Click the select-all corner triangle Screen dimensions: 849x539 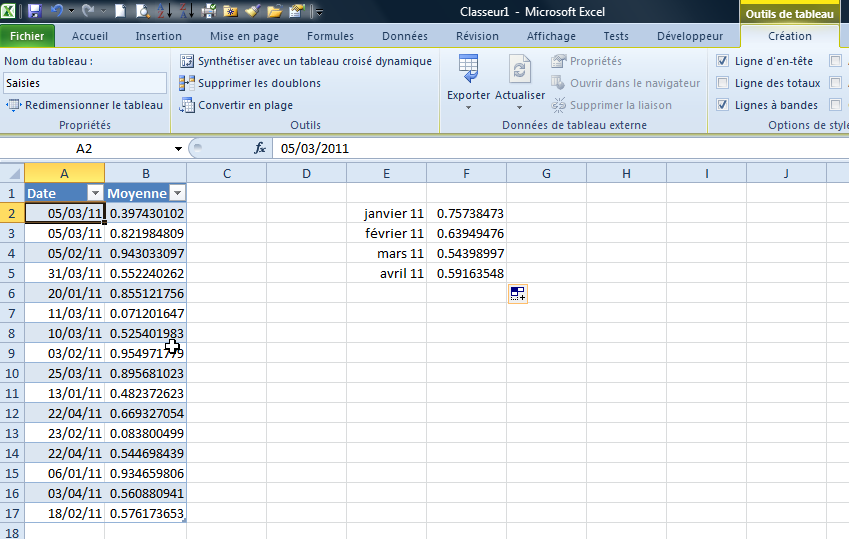(12, 173)
